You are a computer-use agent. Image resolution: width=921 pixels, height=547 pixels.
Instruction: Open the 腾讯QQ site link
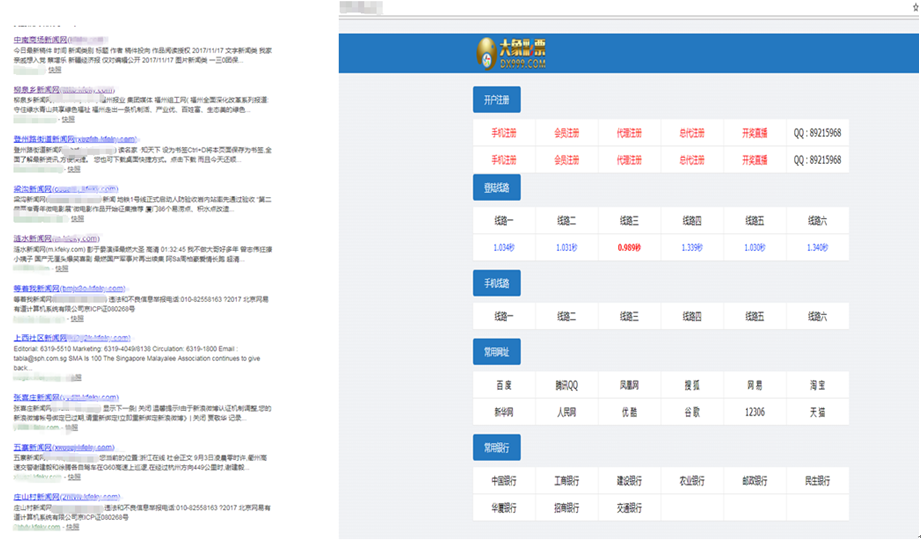coord(567,385)
